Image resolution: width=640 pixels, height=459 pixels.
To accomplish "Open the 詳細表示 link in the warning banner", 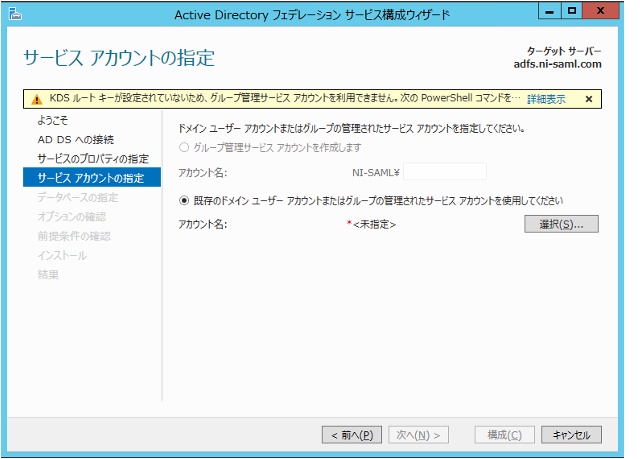I will point(546,99).
